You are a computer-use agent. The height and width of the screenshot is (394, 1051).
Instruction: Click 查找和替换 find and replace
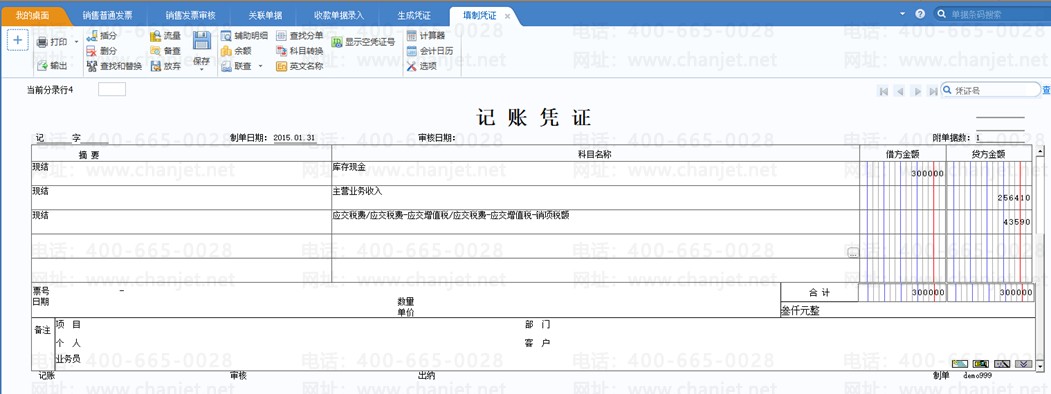point(114,66)
